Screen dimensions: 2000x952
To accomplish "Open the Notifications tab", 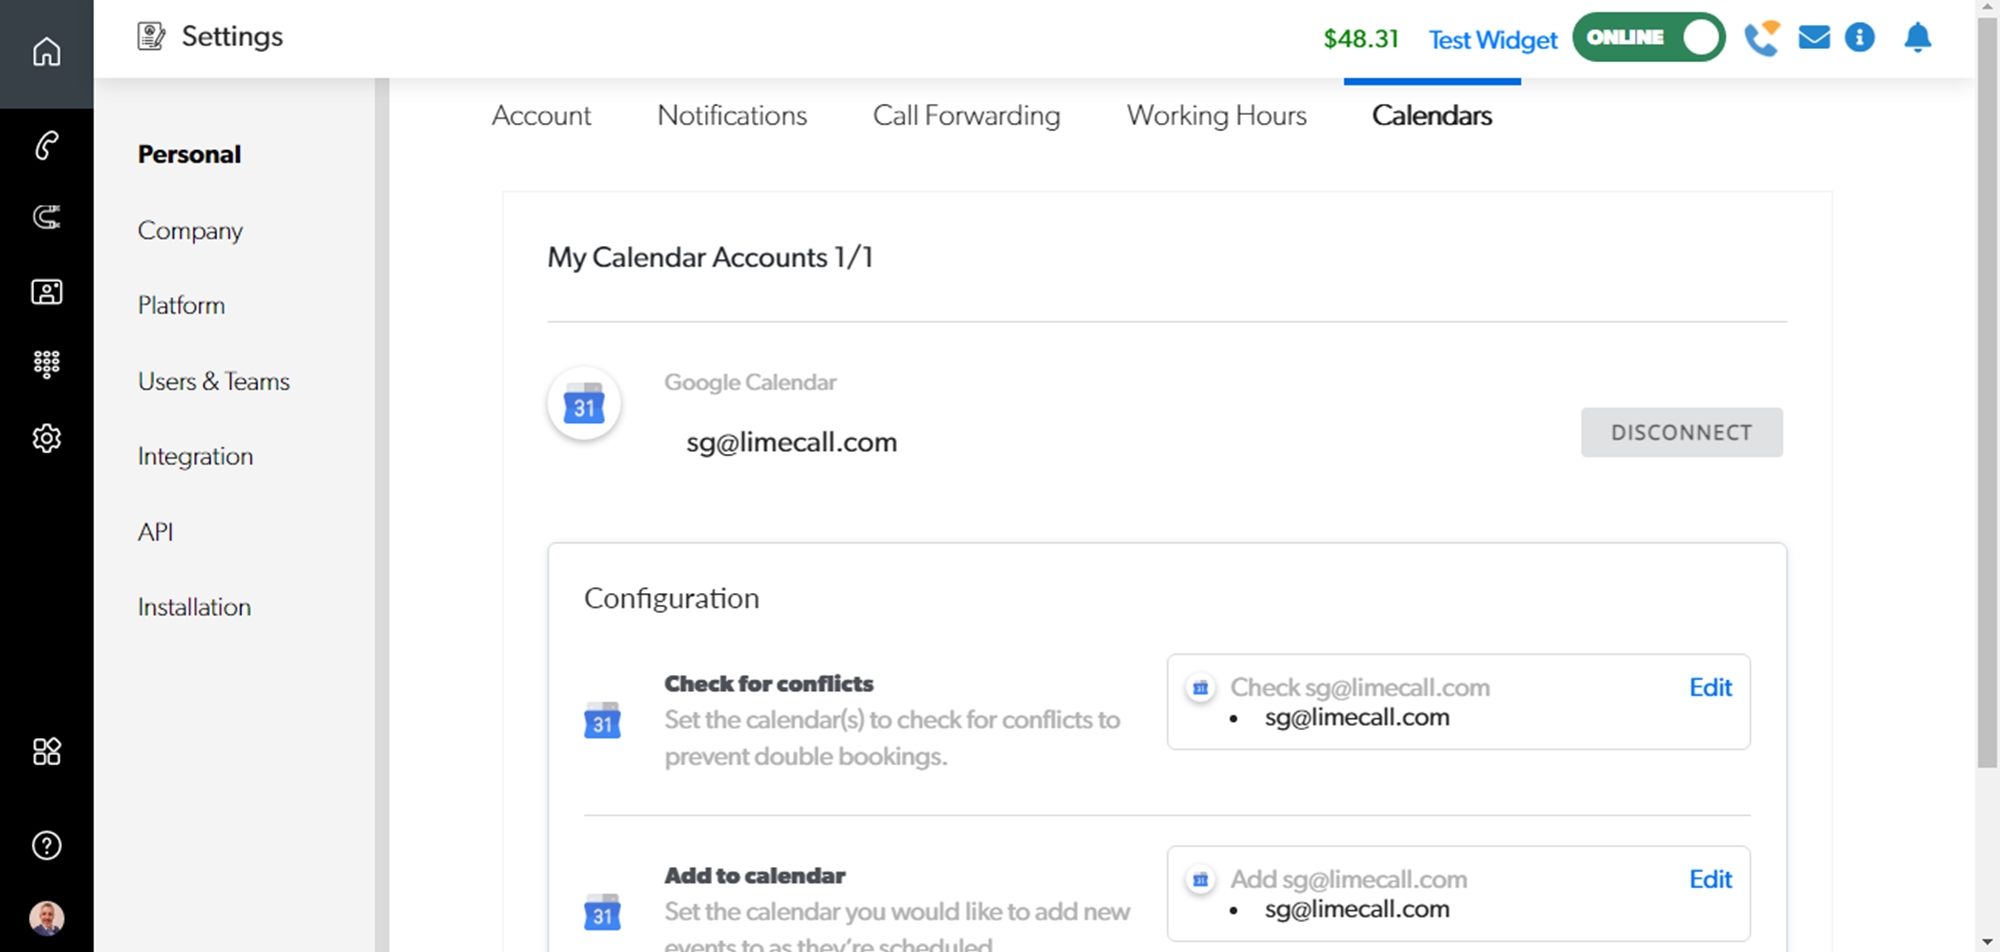I will [732, 116].
